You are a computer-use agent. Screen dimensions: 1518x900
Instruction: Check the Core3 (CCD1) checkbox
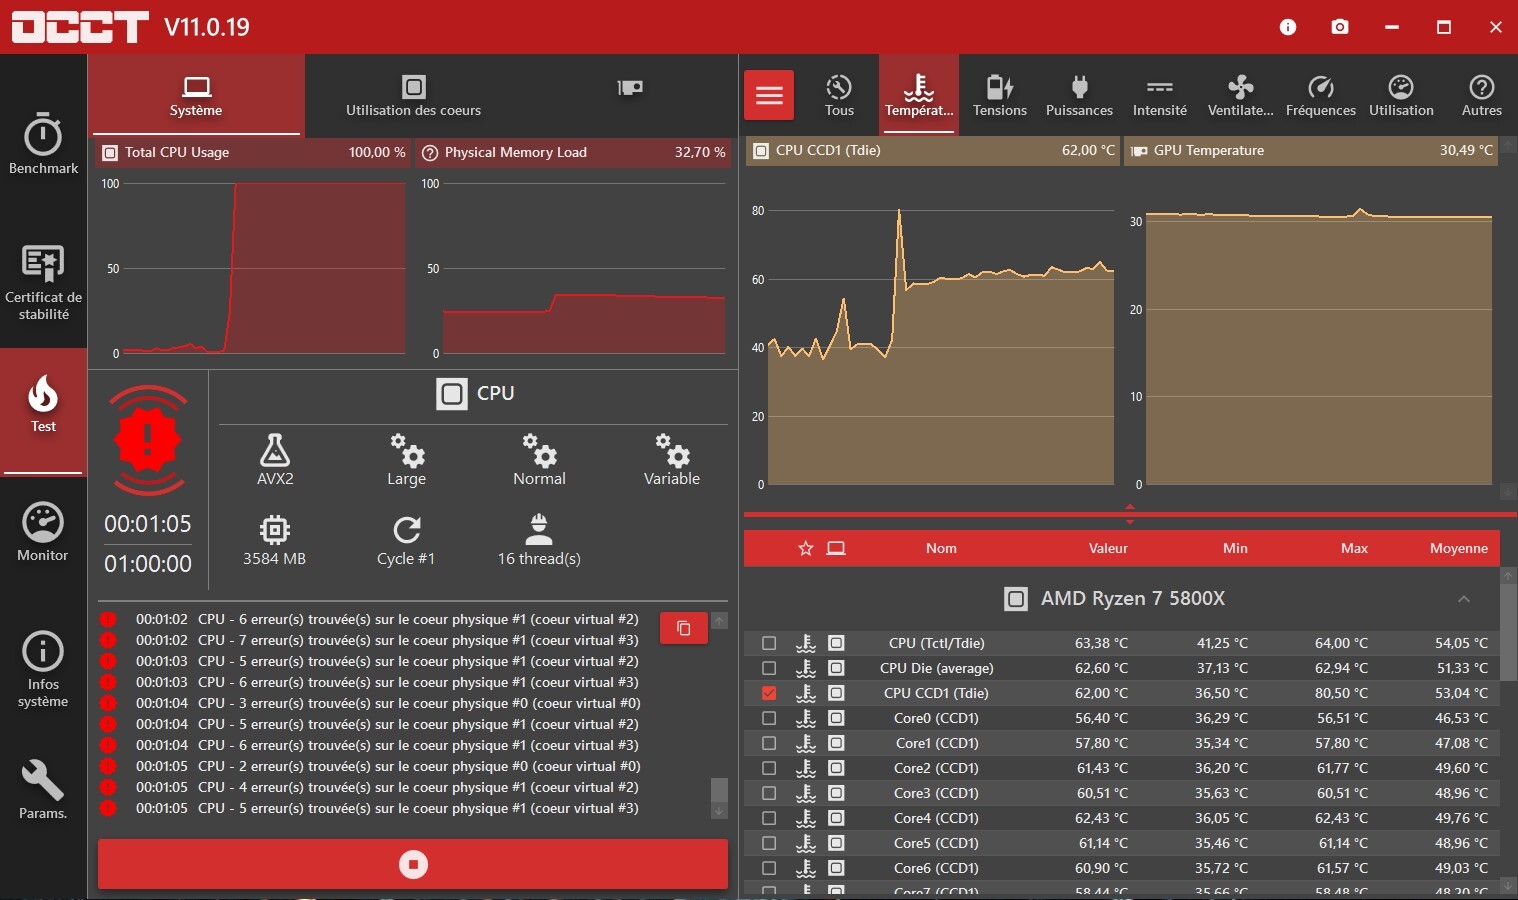point(769,793)
